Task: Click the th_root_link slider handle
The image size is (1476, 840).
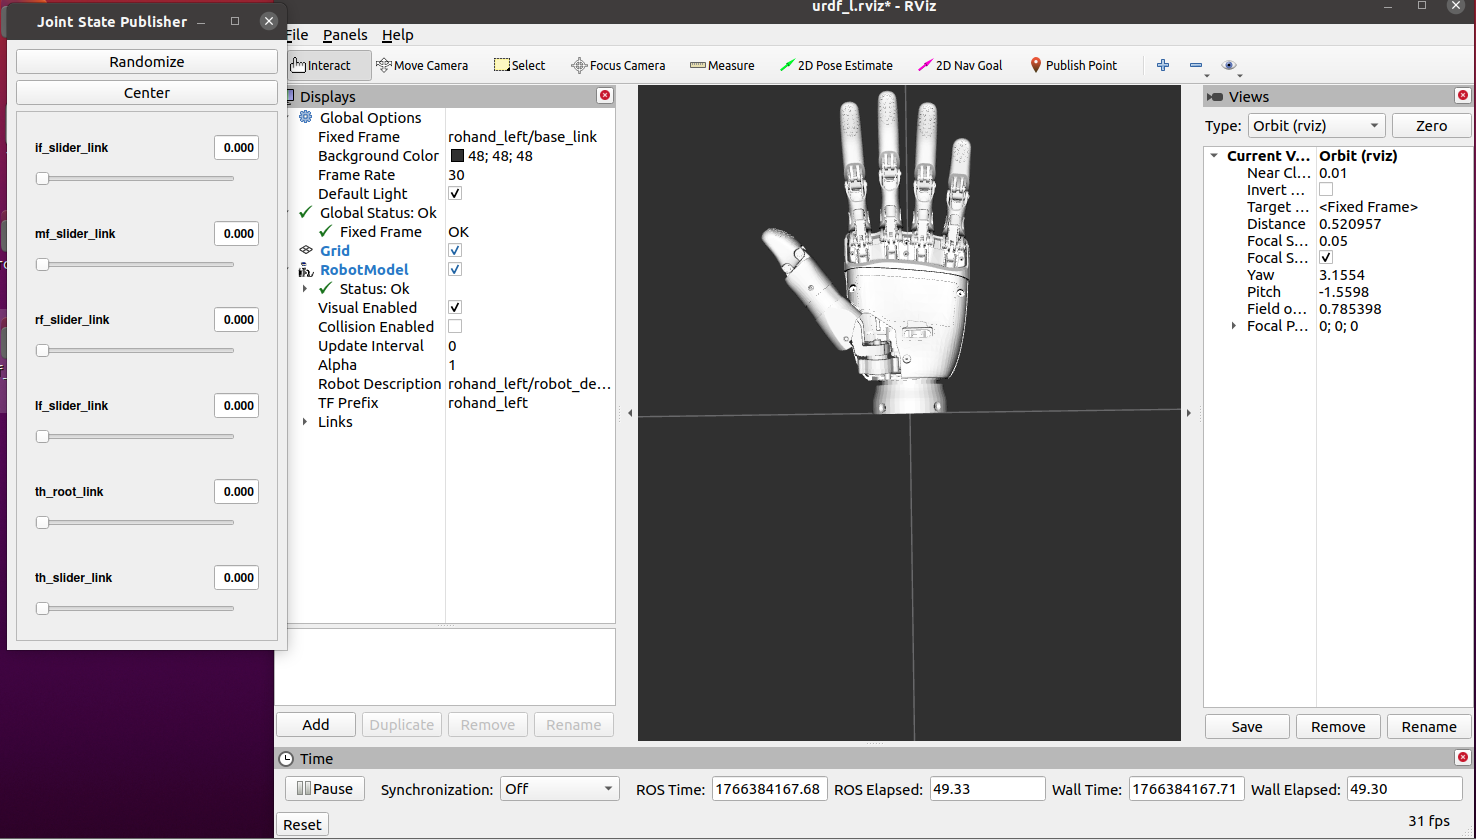Action: 42,523
